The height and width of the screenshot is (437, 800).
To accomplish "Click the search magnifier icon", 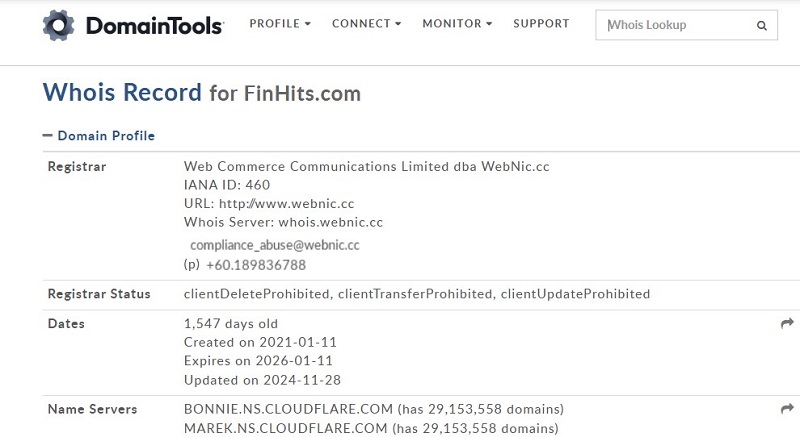I will point(761,25).
